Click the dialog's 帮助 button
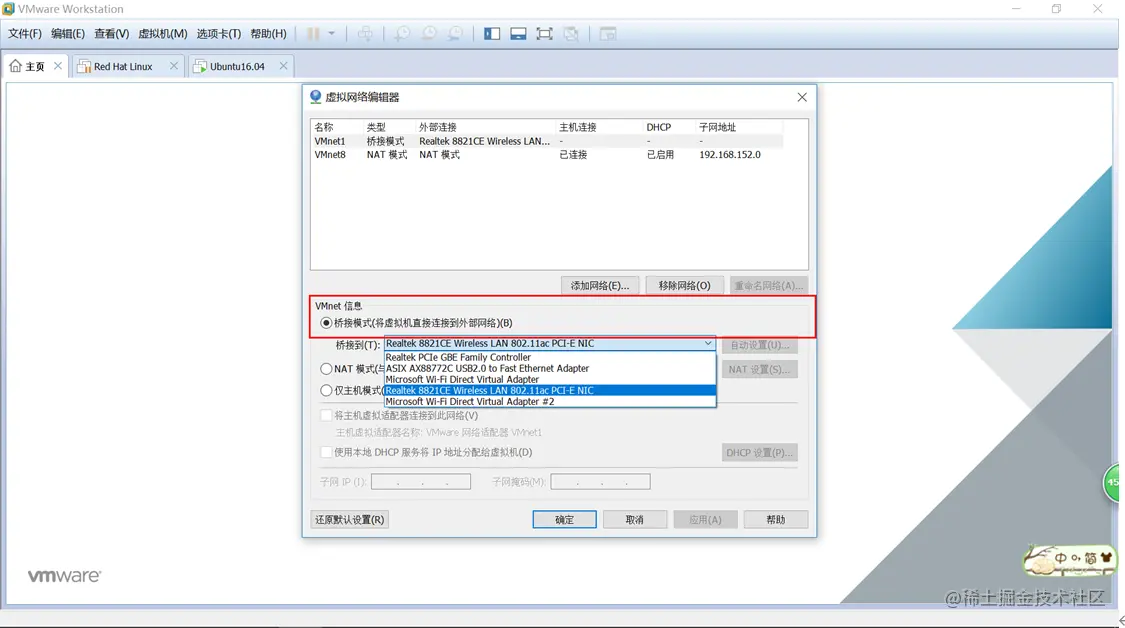Image resolution: width=1125 pixels, height=628 pixels. (x=776, y=520)
